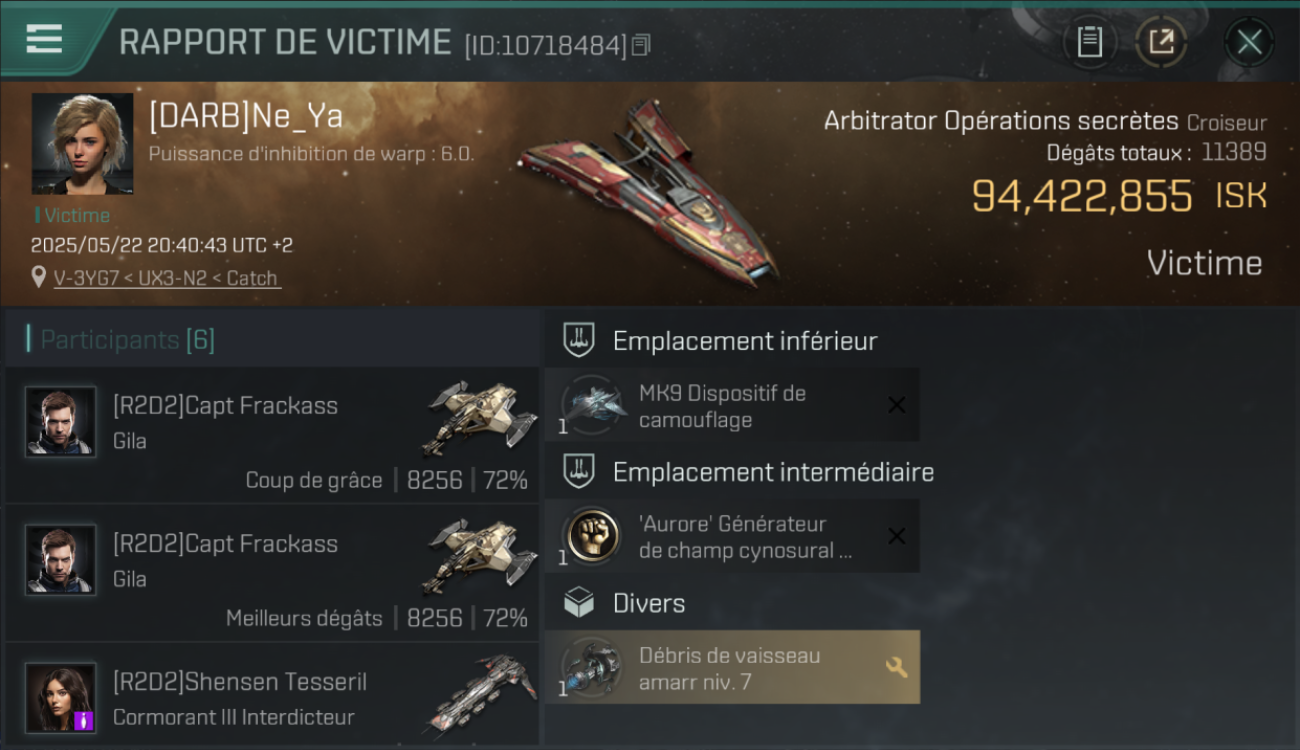Open Ne_Ya victim portrait
Screen dimensions: 1300x750
tap(82, 144)
